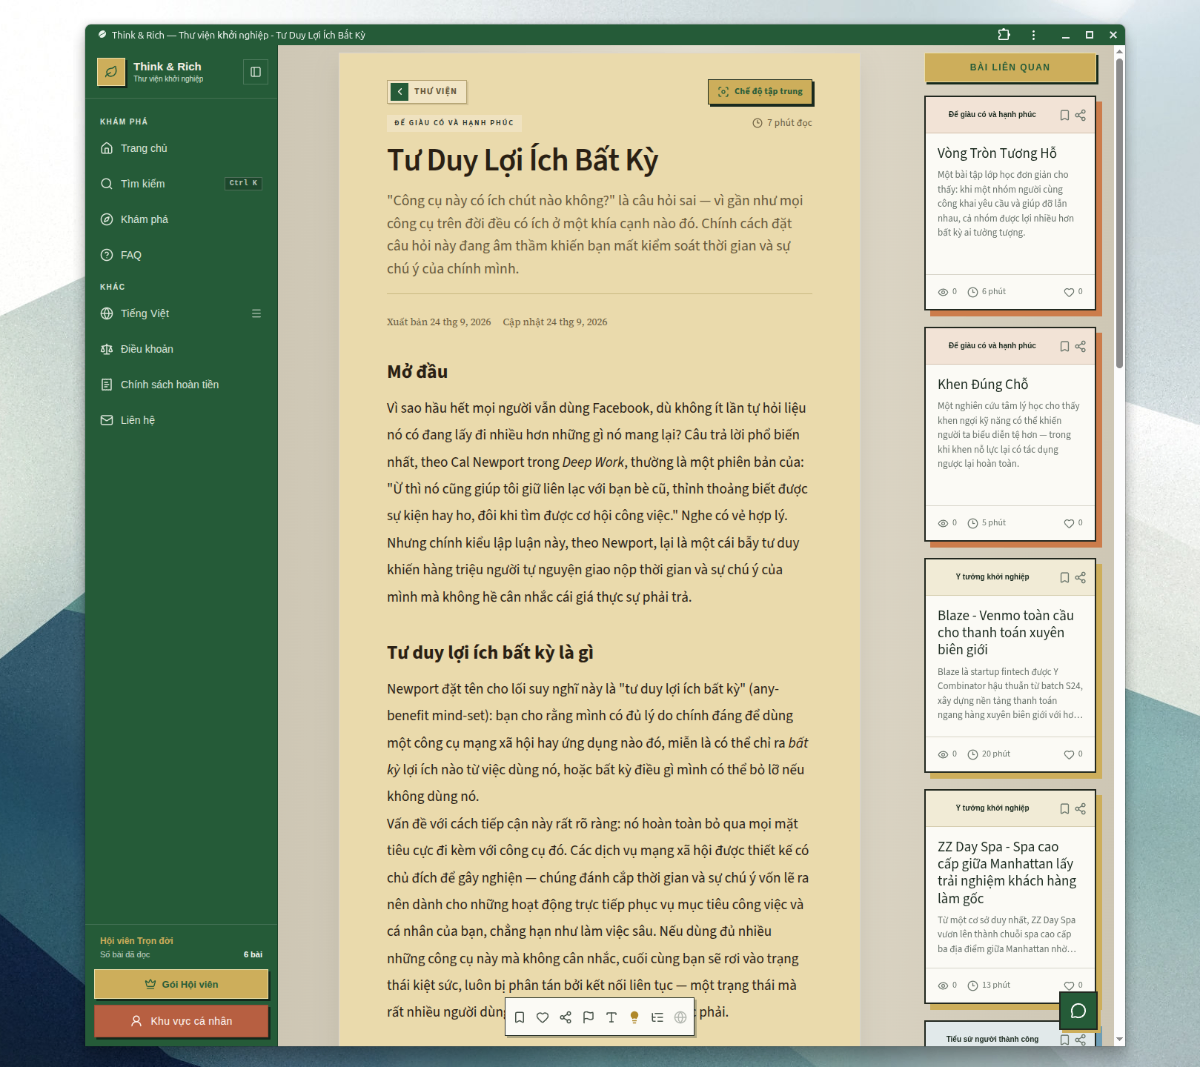The width and height of the screenshot is (1200, 1067).
Task: Click the globe translate icon in toolbar
Action: (x=680, y=1017)
